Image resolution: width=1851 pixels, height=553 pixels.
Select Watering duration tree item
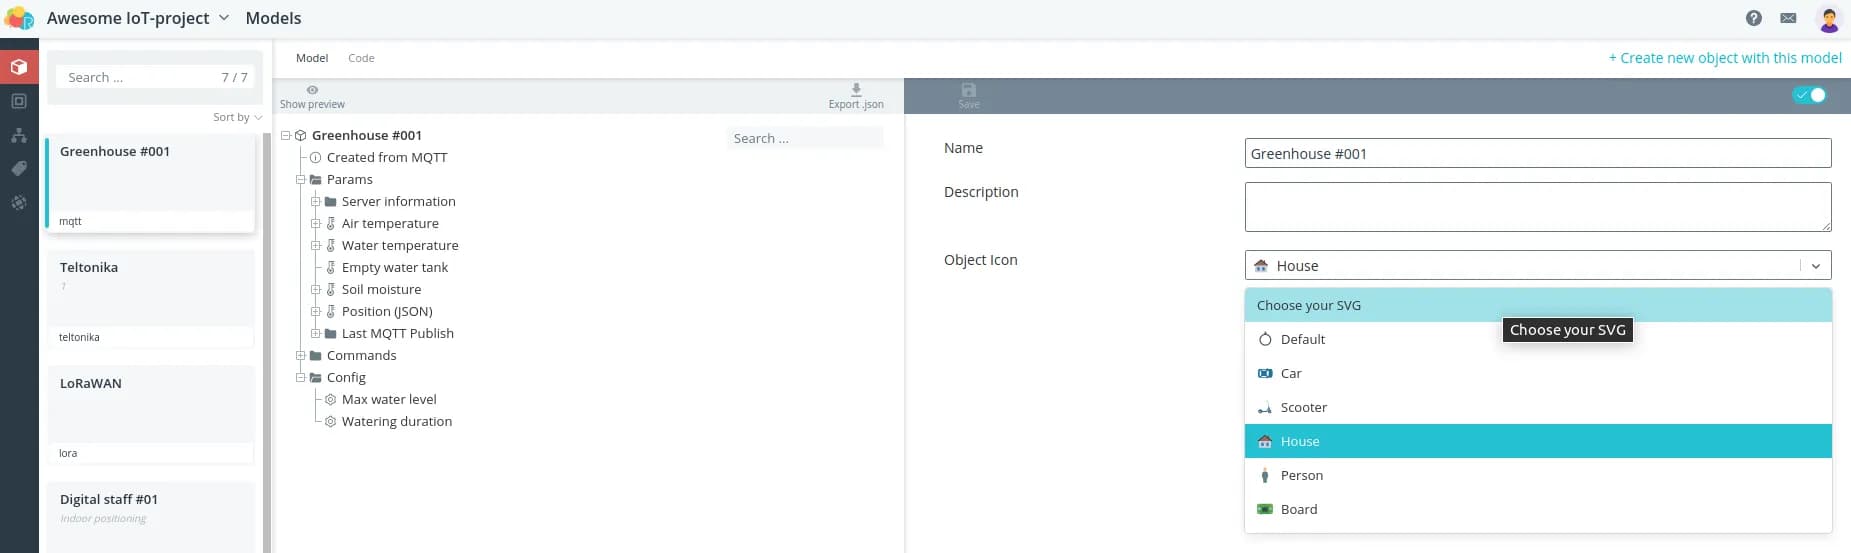coord(396,421)
